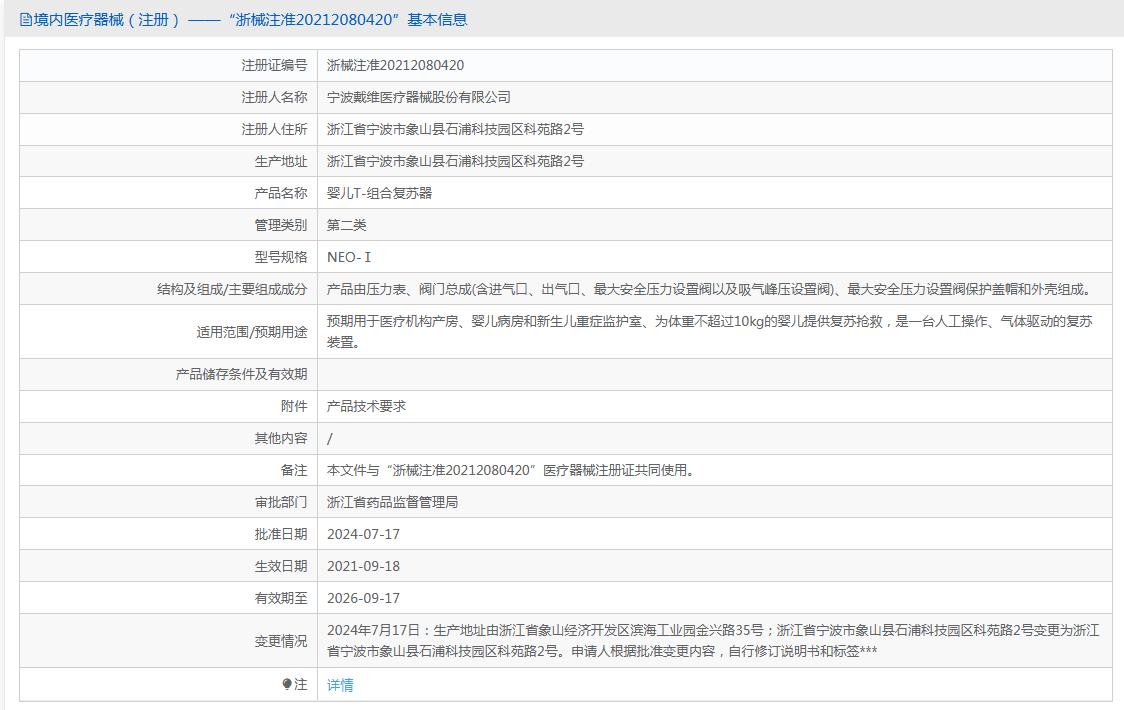Screen dimensions: 1124x710
Task: Click the slash value of 其他内容
Action: [330, 438]
